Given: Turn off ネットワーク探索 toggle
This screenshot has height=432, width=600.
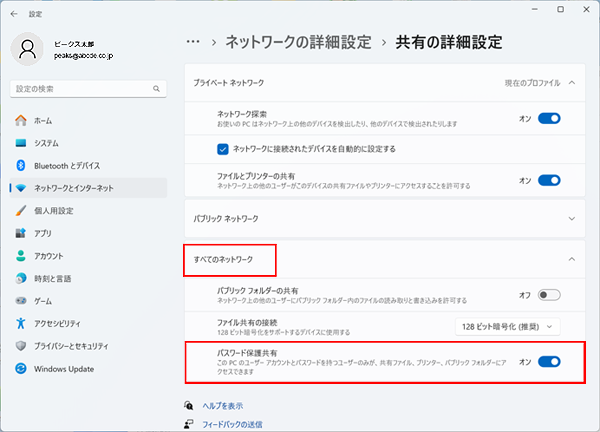Looking at the screenshot, I should pyautogui.click(x=549, y=118).
